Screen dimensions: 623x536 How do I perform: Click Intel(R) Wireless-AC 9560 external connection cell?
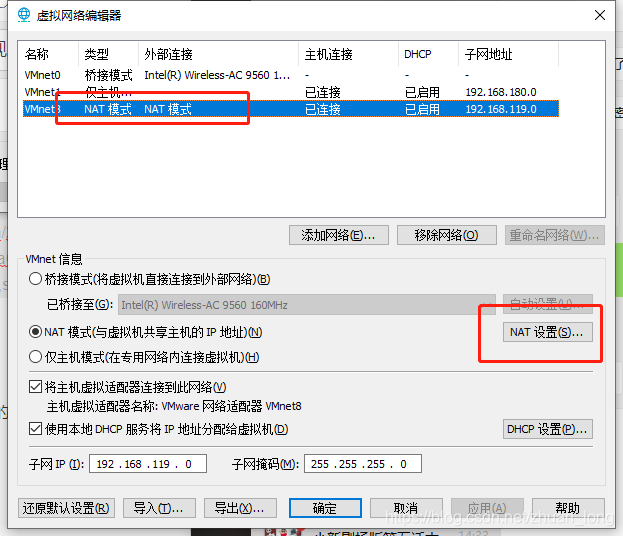(x=217, y=75)
